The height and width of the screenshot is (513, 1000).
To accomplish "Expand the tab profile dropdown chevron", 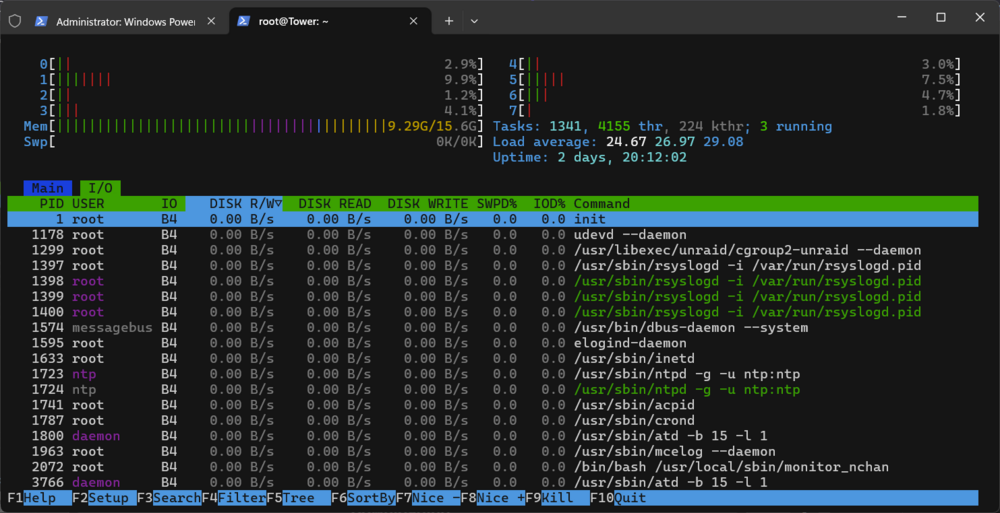I will pos(474,21).
